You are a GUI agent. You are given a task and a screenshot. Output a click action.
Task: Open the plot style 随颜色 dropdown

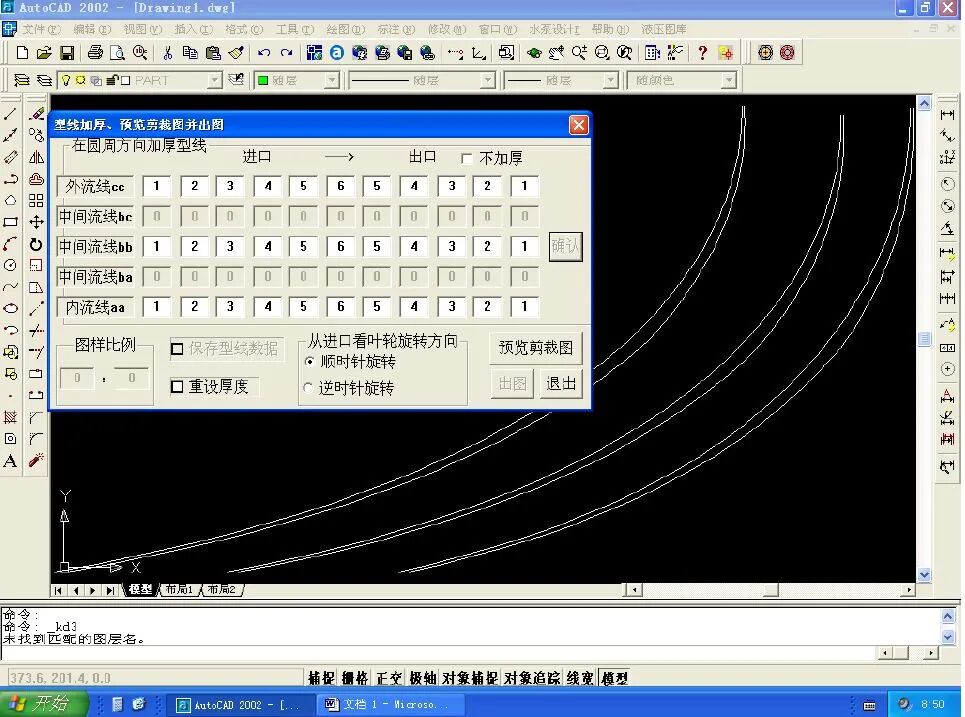point(729,80)
